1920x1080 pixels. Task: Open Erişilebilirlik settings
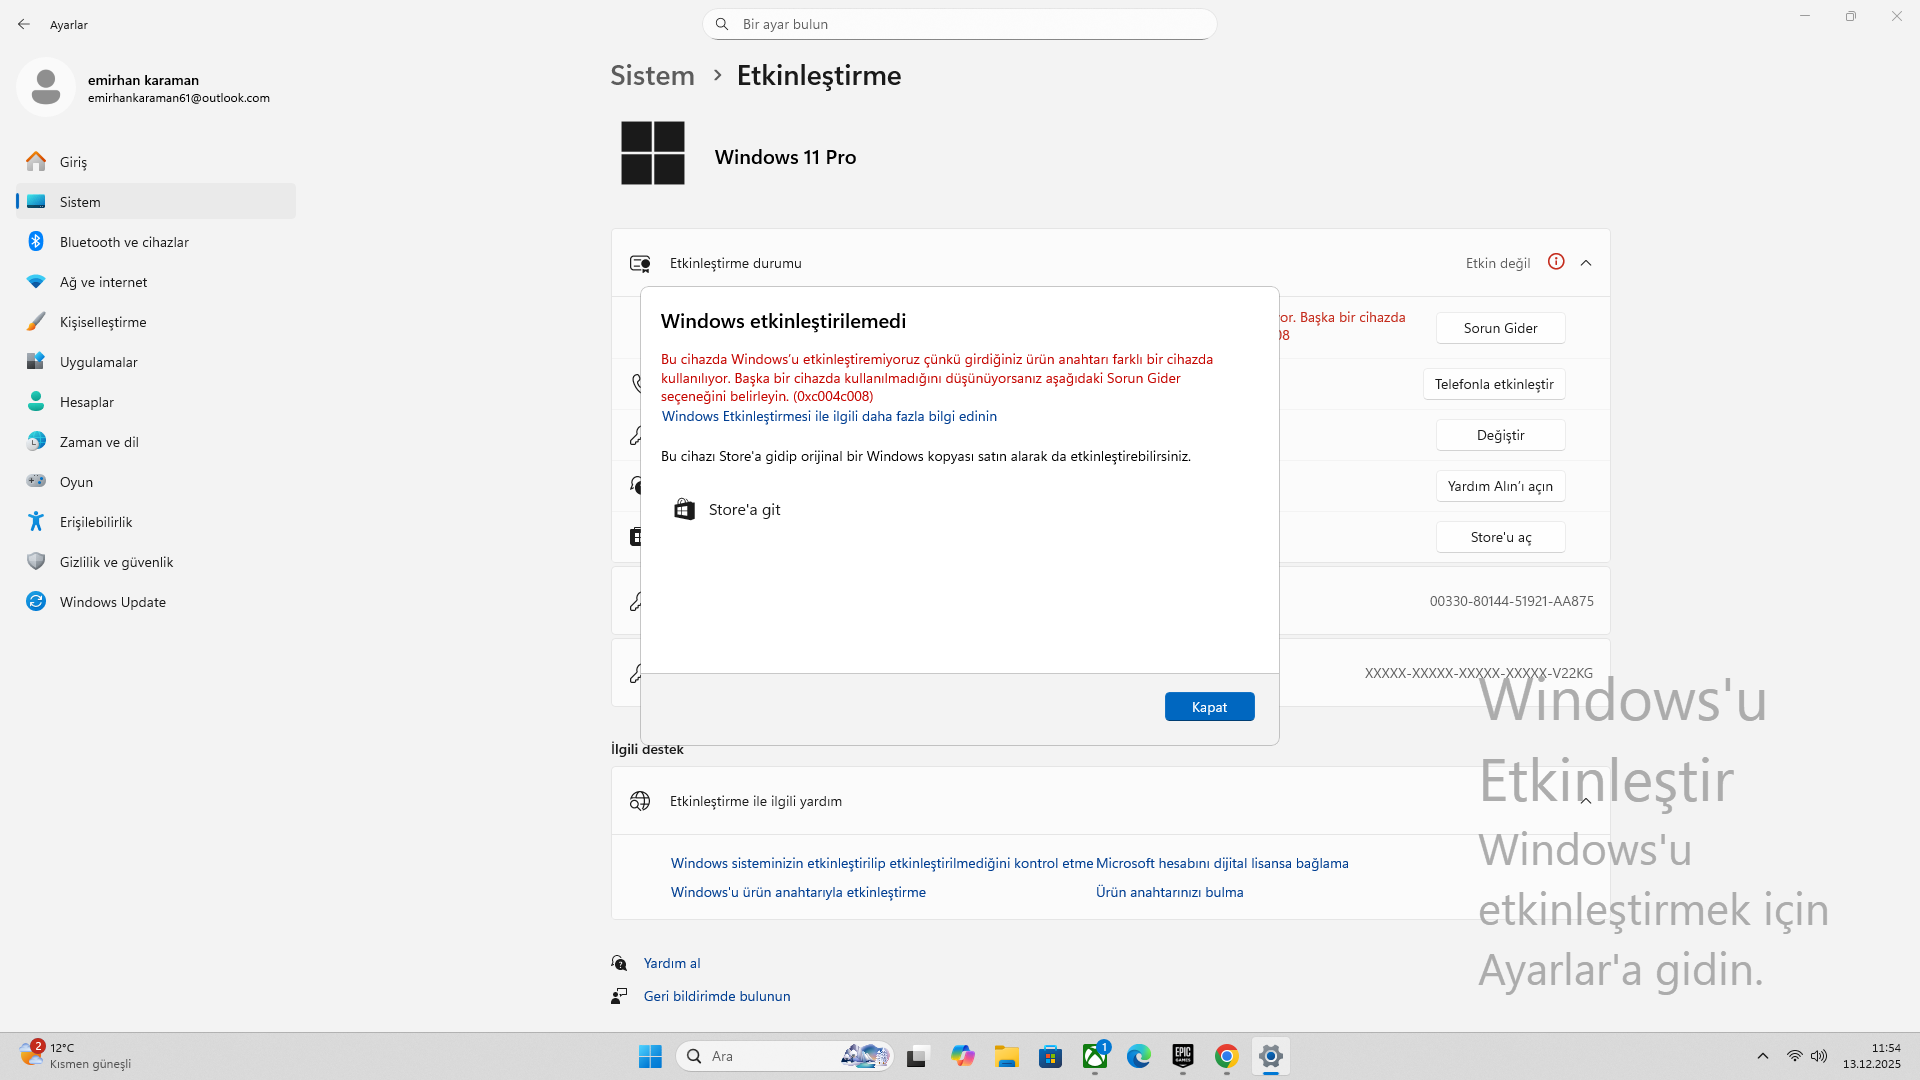(x=156, y=522)
